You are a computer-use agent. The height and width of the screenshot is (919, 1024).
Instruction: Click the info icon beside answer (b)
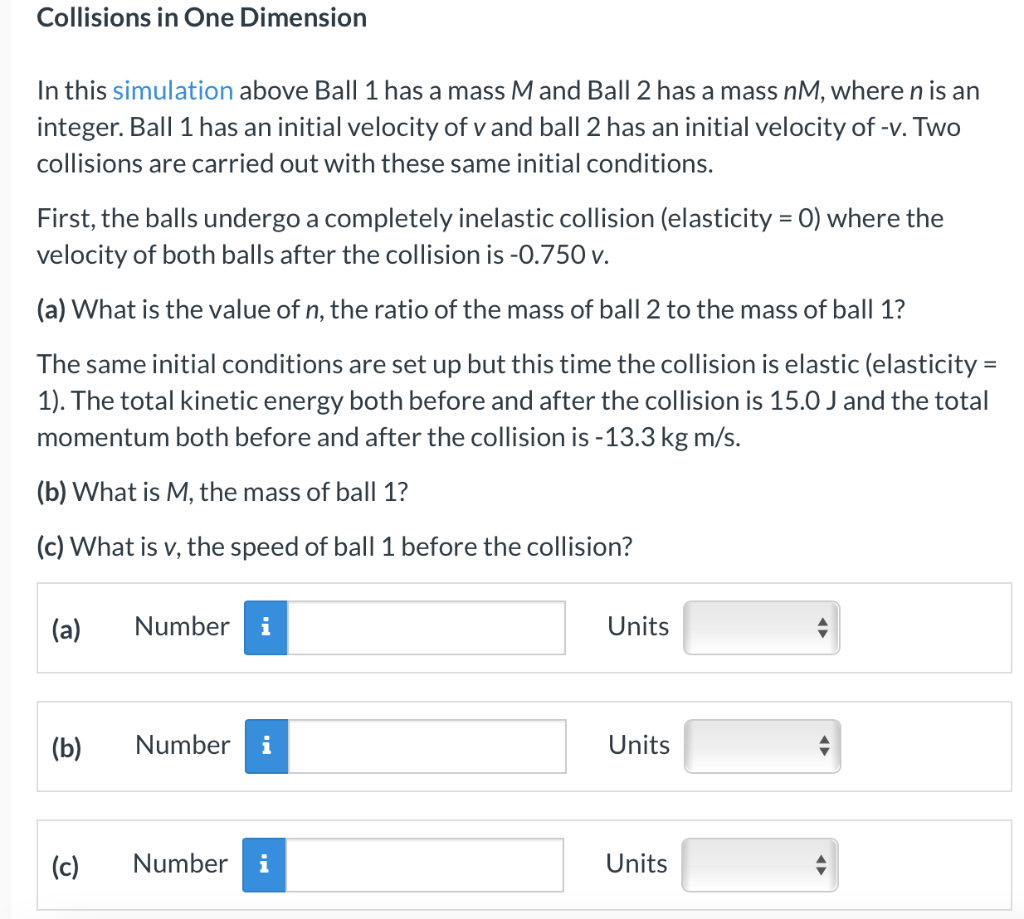[265, 746]
